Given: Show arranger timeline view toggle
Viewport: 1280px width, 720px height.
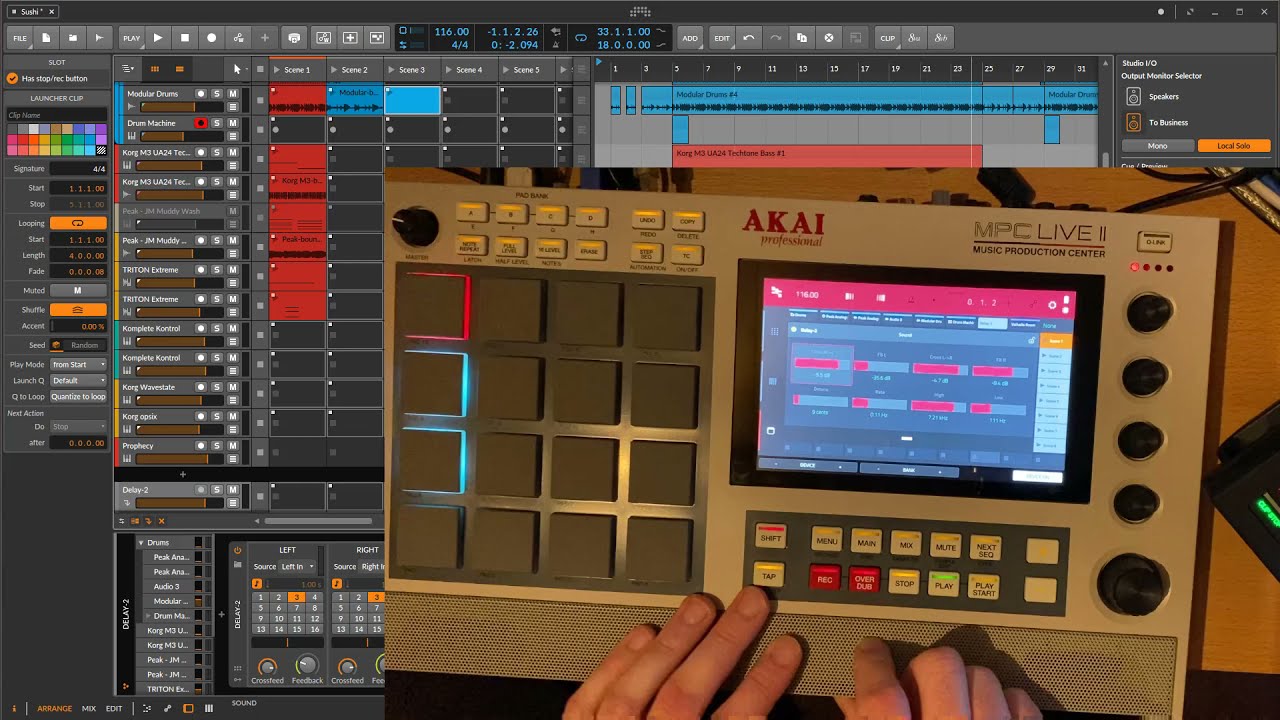Looking at the screenshot, I should click(x=179, y=69).
